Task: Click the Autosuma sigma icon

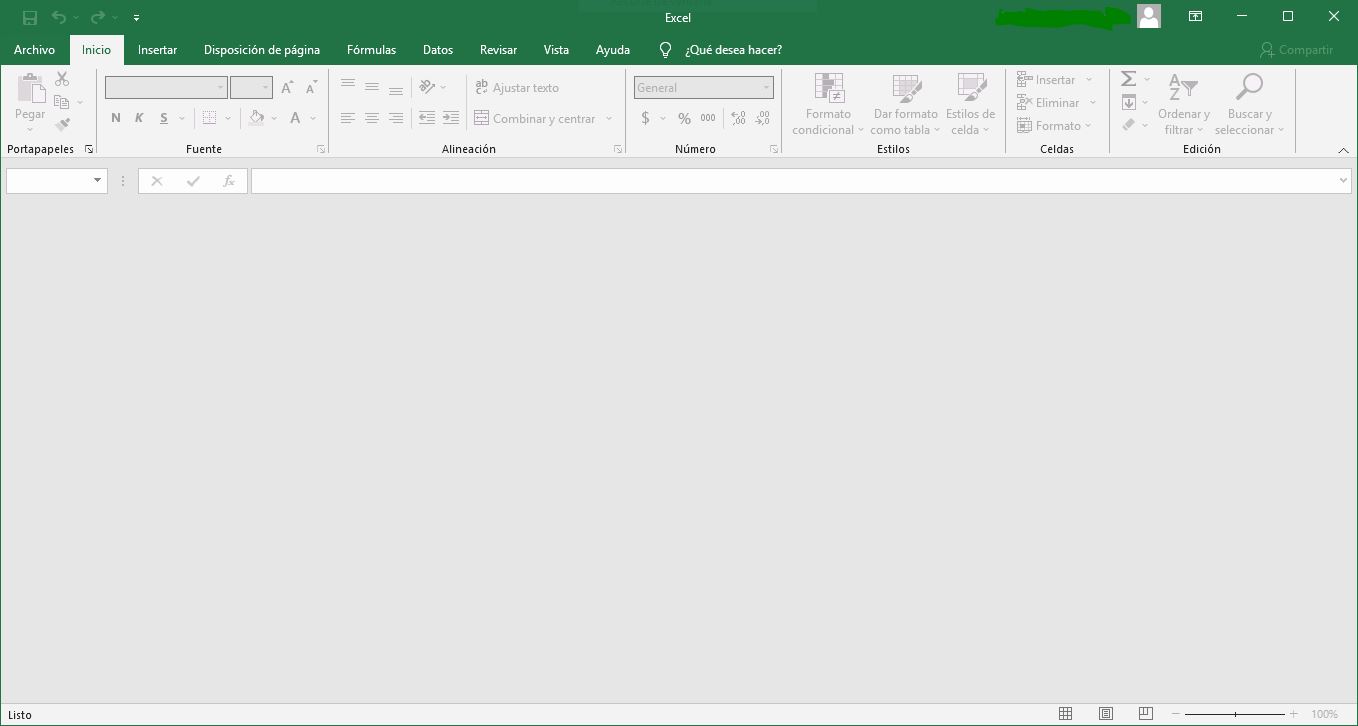Action: (x=1128, y=79)
